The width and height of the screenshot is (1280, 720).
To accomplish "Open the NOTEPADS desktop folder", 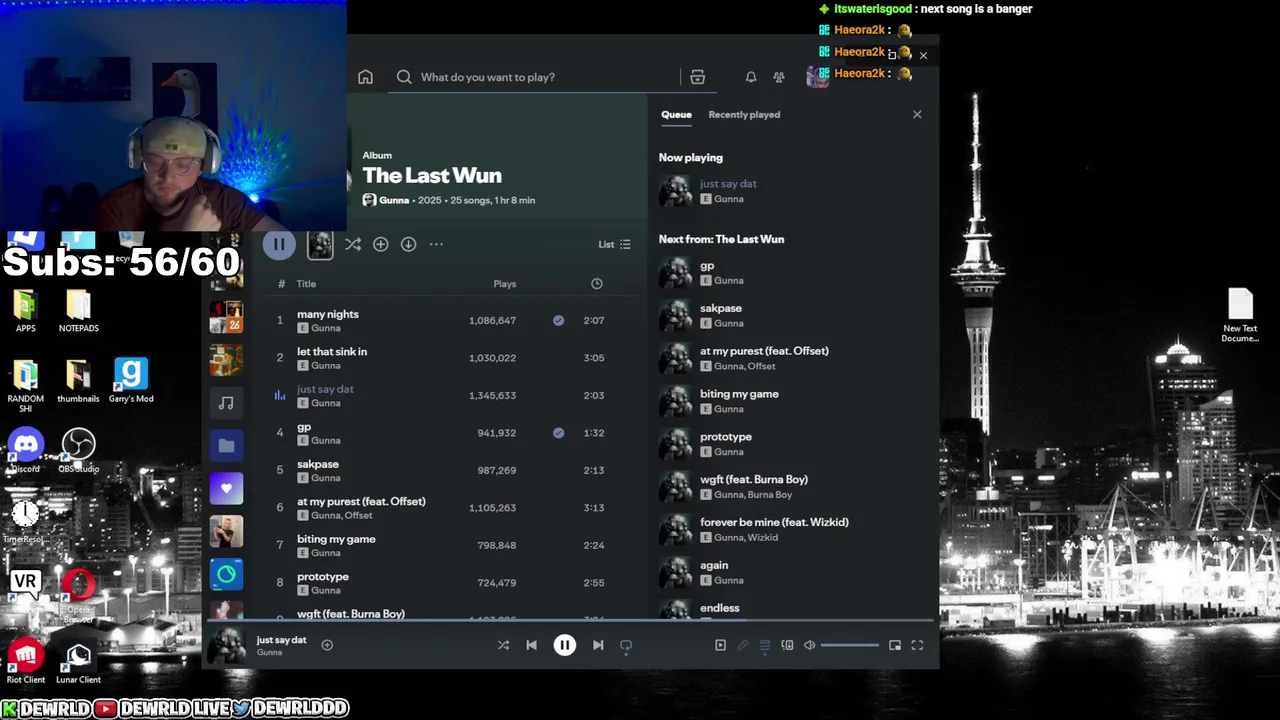I will [x=78, y=310].
